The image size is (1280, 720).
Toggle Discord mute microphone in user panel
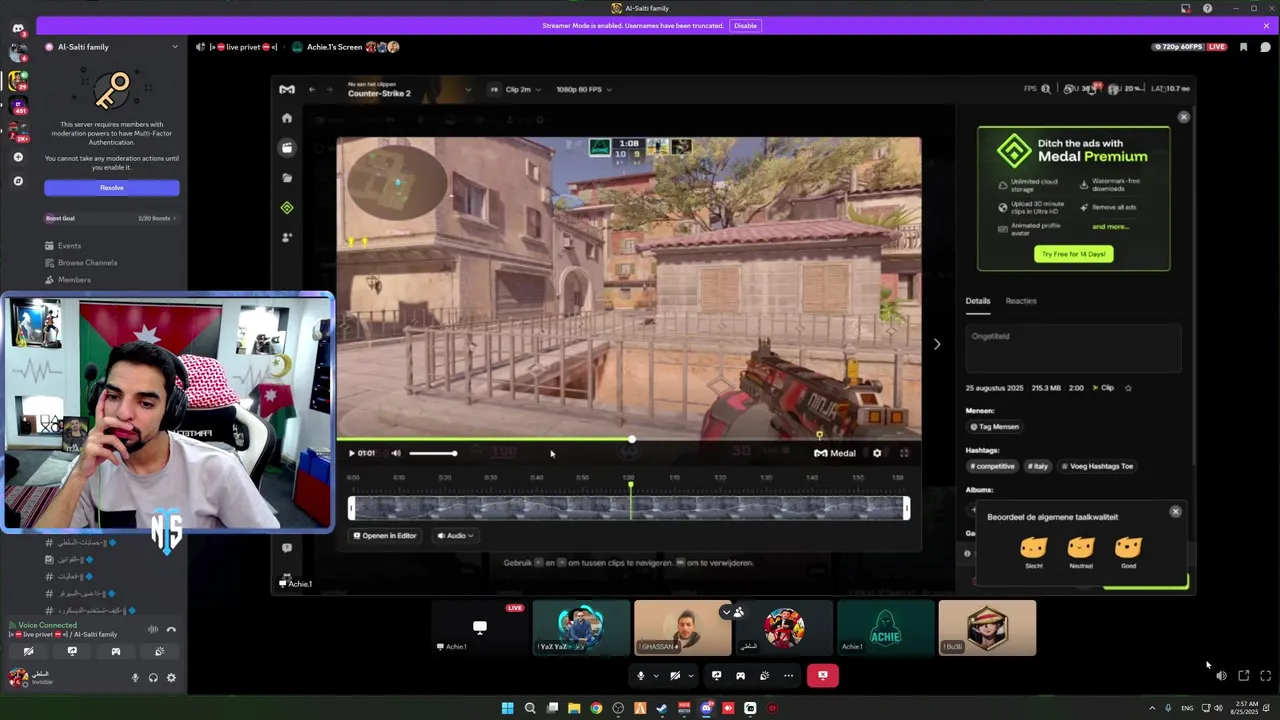click(x=135, y=678)
